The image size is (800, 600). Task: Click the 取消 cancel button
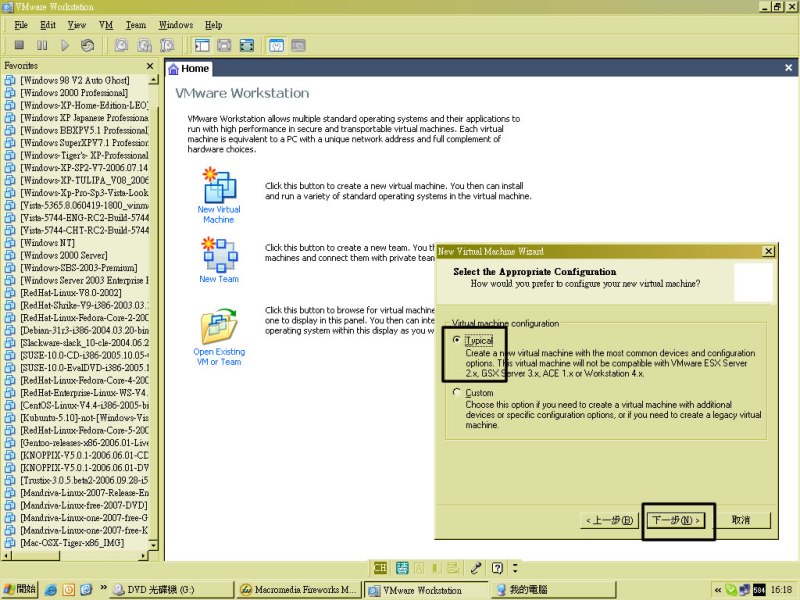[740, 520]
